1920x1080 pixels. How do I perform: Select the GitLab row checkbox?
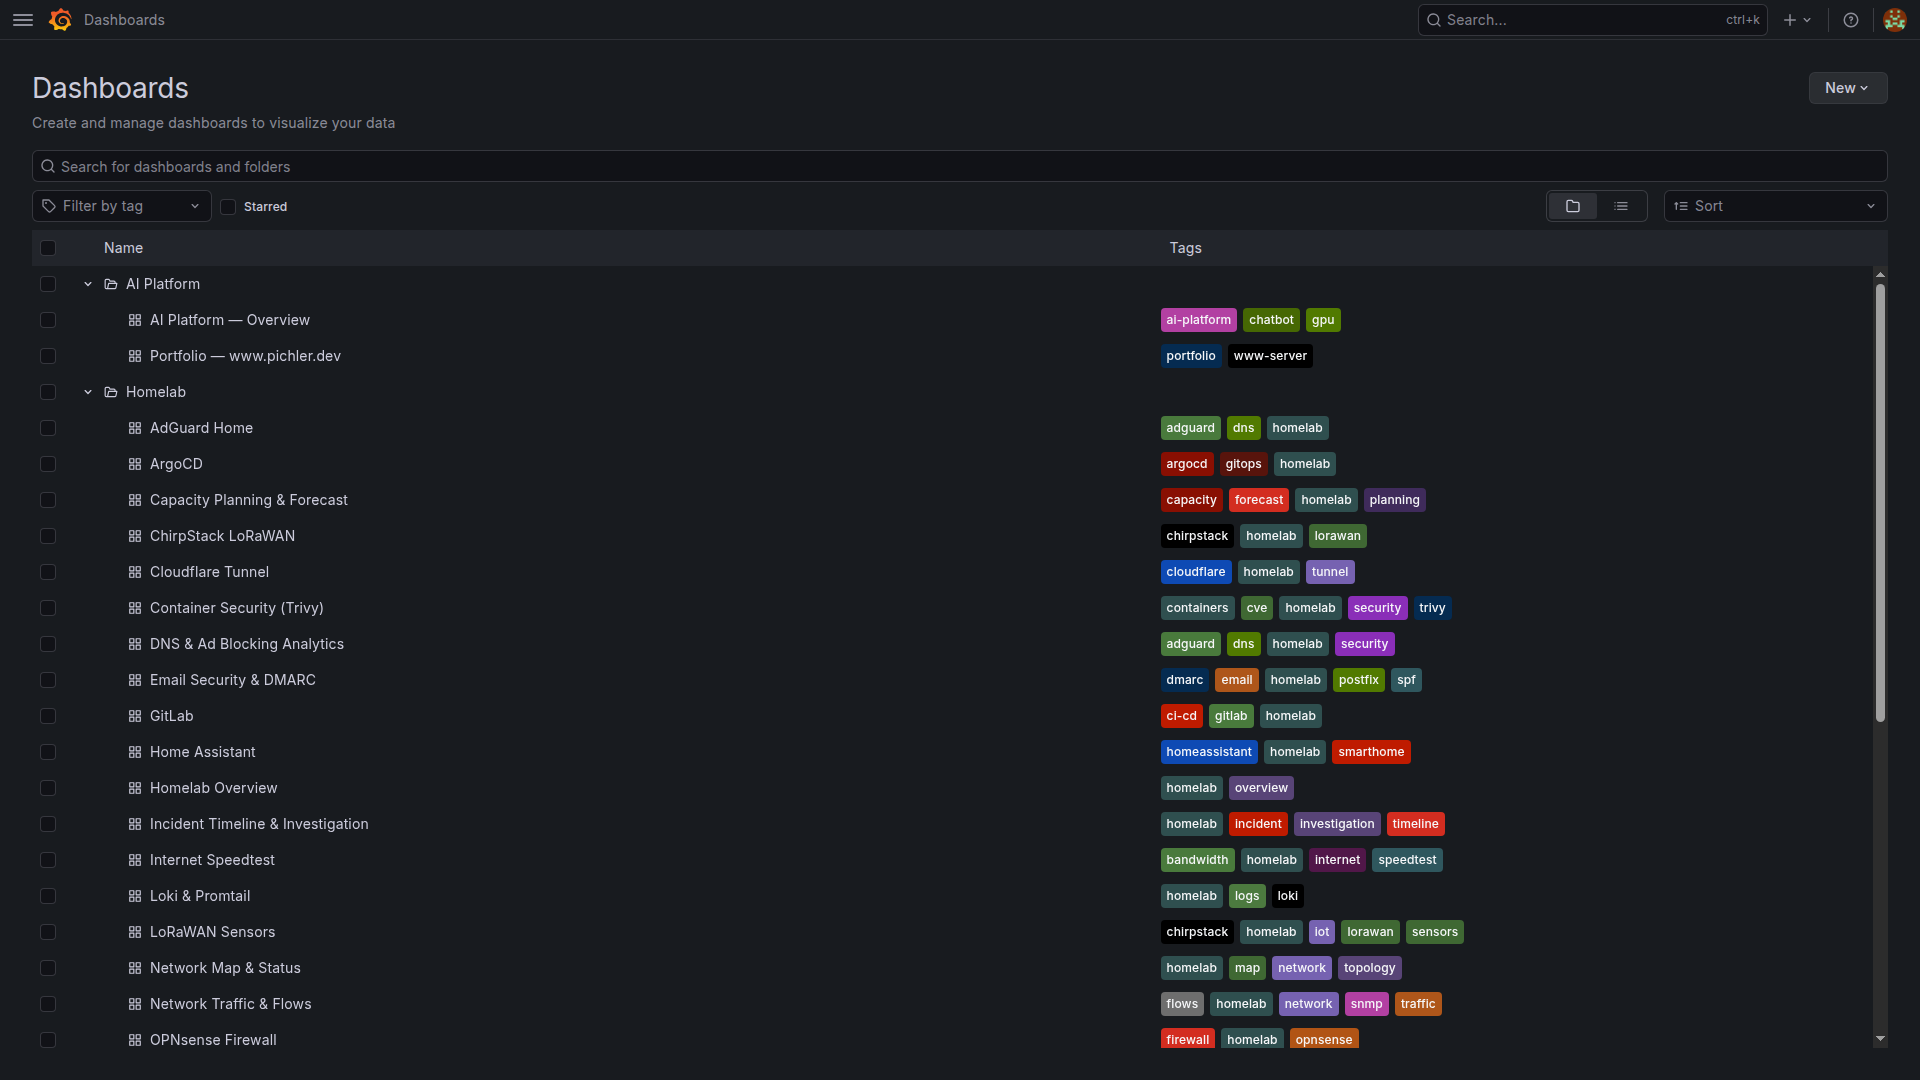click(x=48, y=716)
